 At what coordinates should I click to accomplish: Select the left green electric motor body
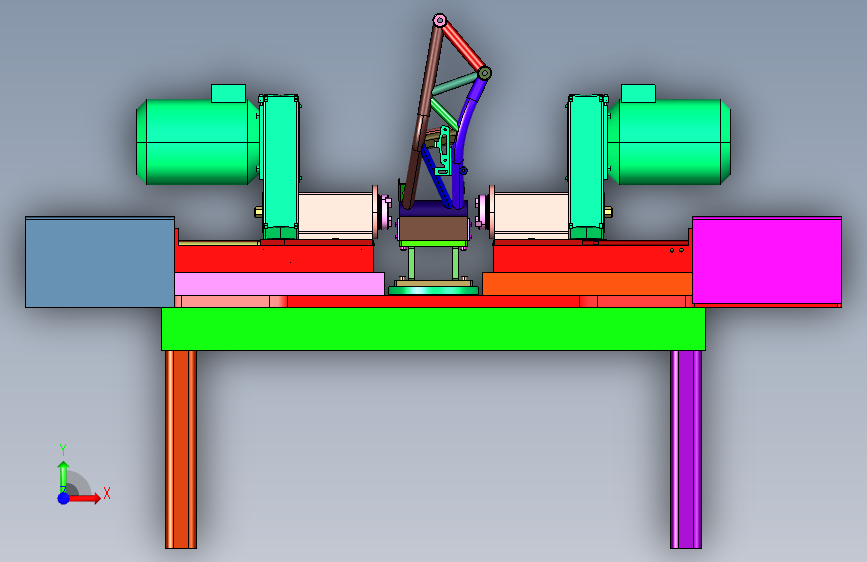pos(197,142)
